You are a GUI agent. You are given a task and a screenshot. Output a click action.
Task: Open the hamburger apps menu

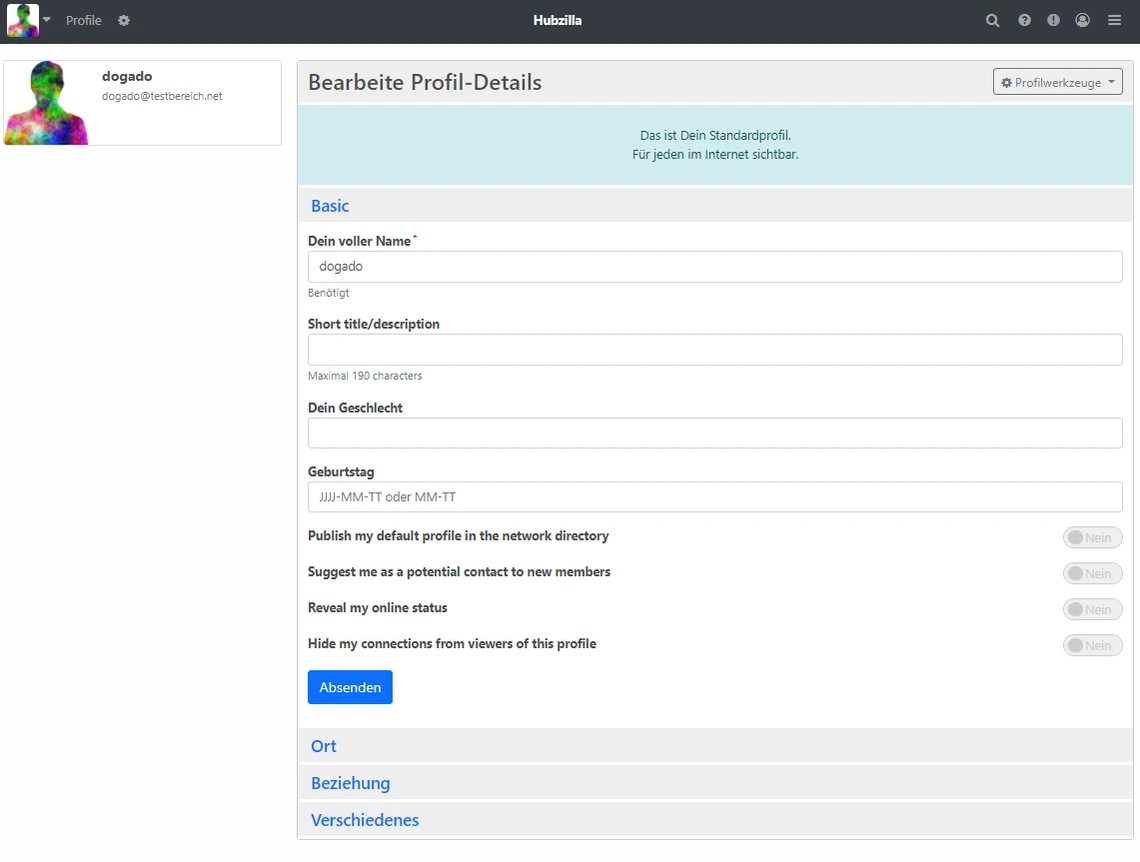point(1114,20)
